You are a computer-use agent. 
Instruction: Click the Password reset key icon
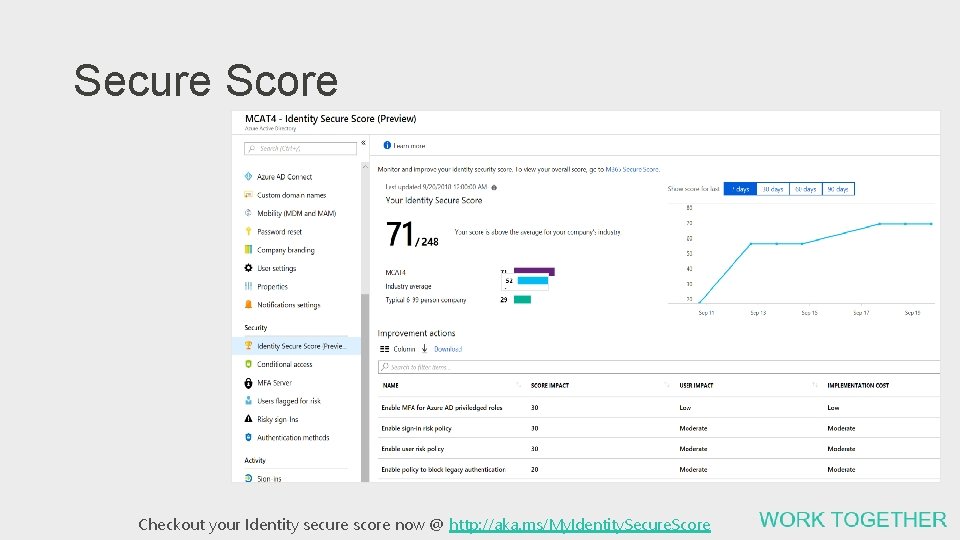point(248,231)
